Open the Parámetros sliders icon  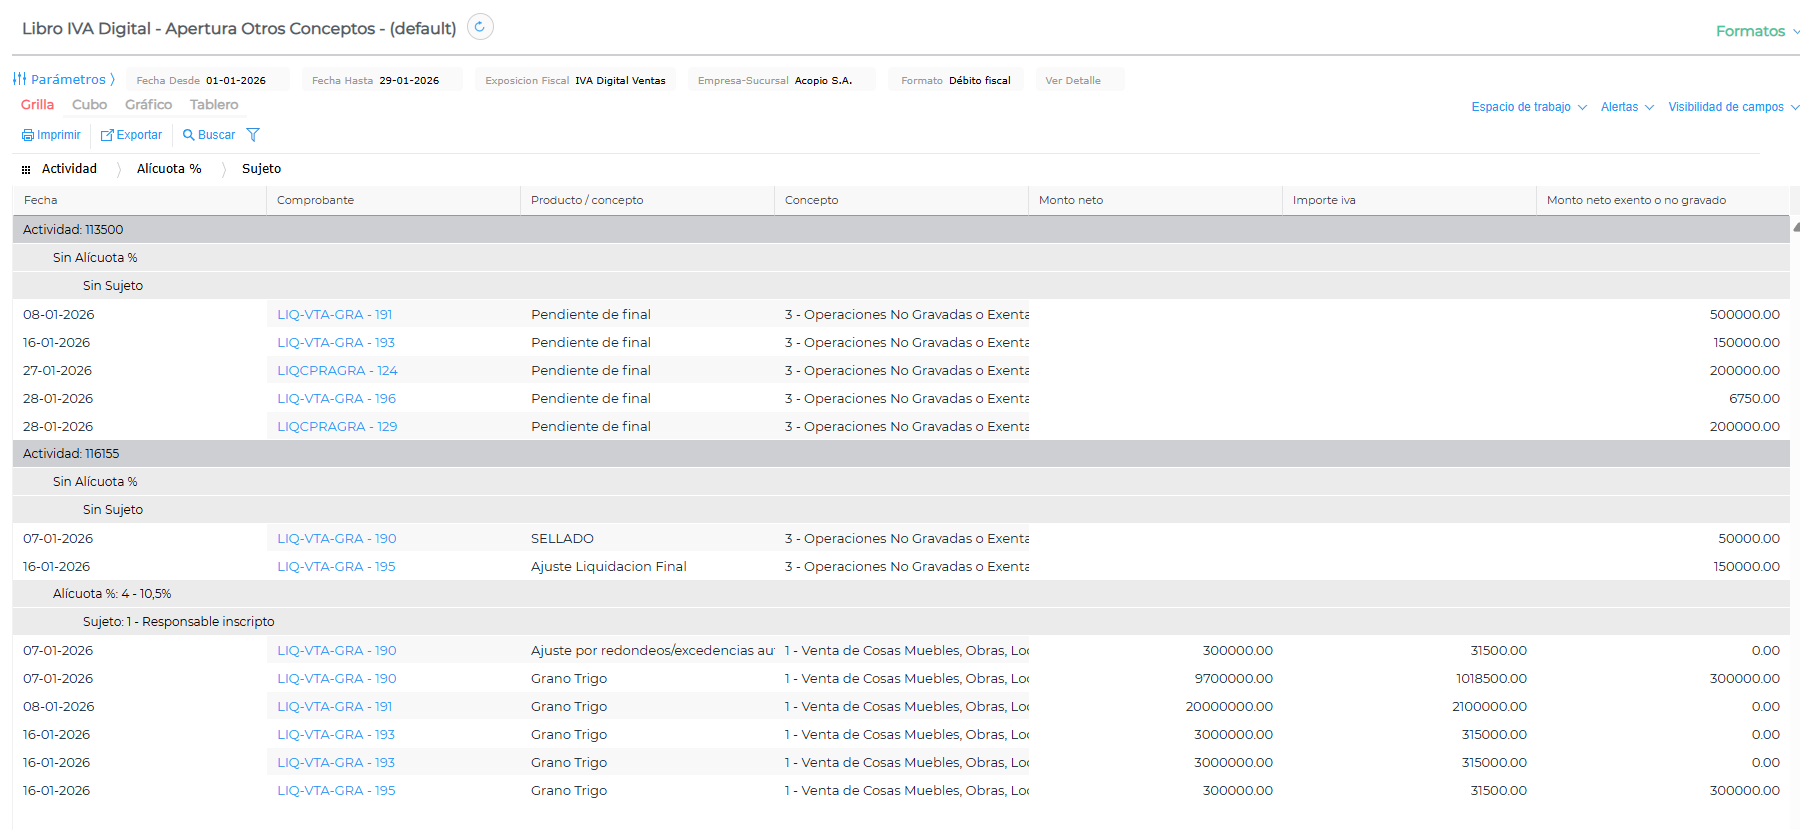click(20, 79)
